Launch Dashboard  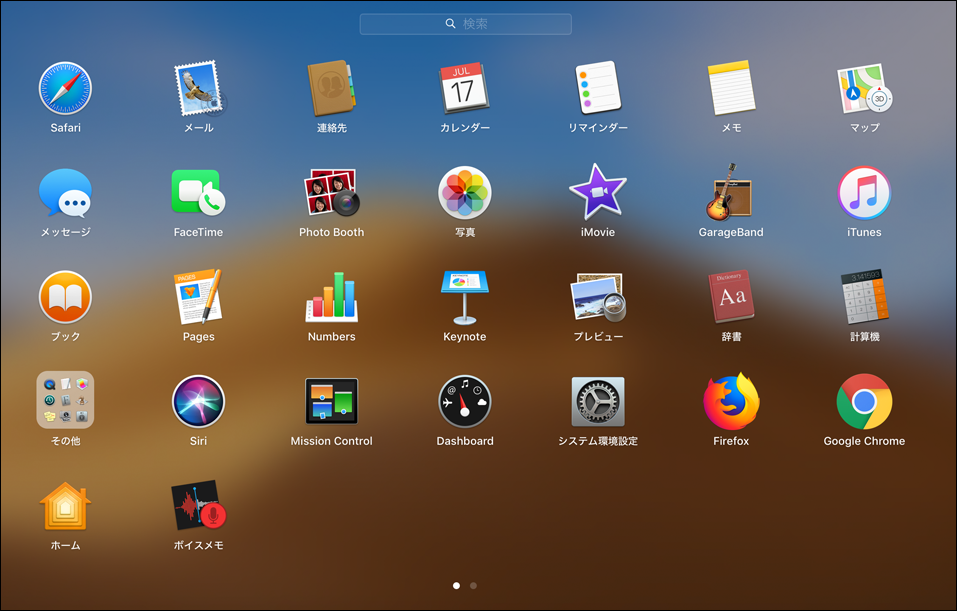(x=464, y=402)
